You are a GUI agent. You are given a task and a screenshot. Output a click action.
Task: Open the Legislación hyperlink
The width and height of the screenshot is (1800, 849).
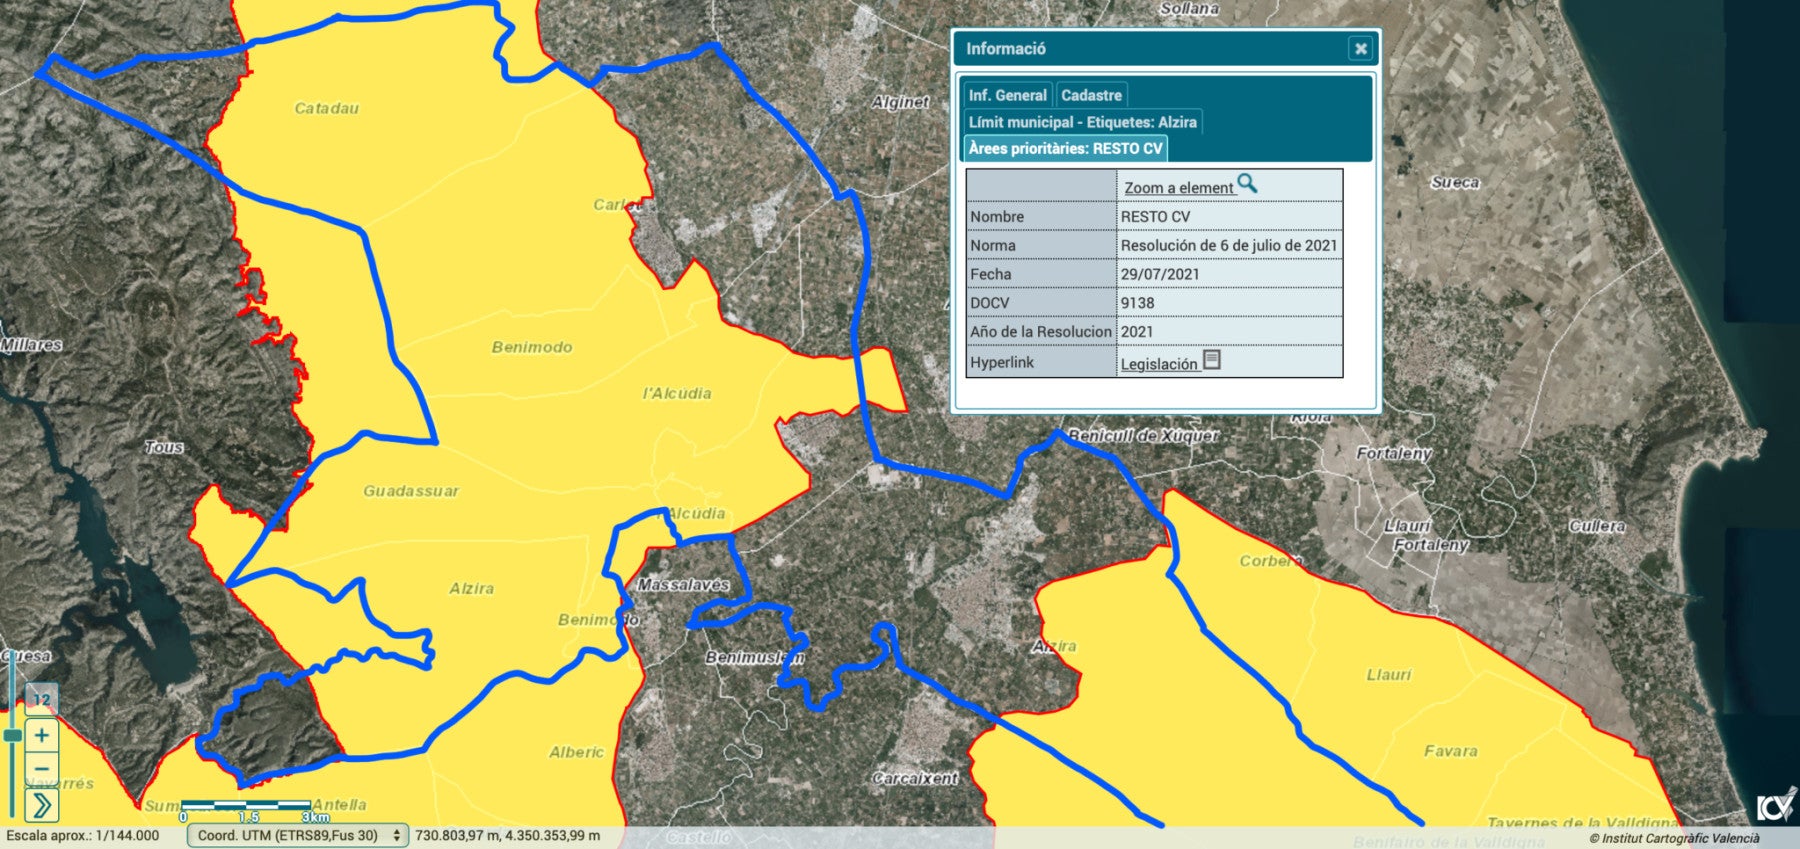pos(1158,364)
